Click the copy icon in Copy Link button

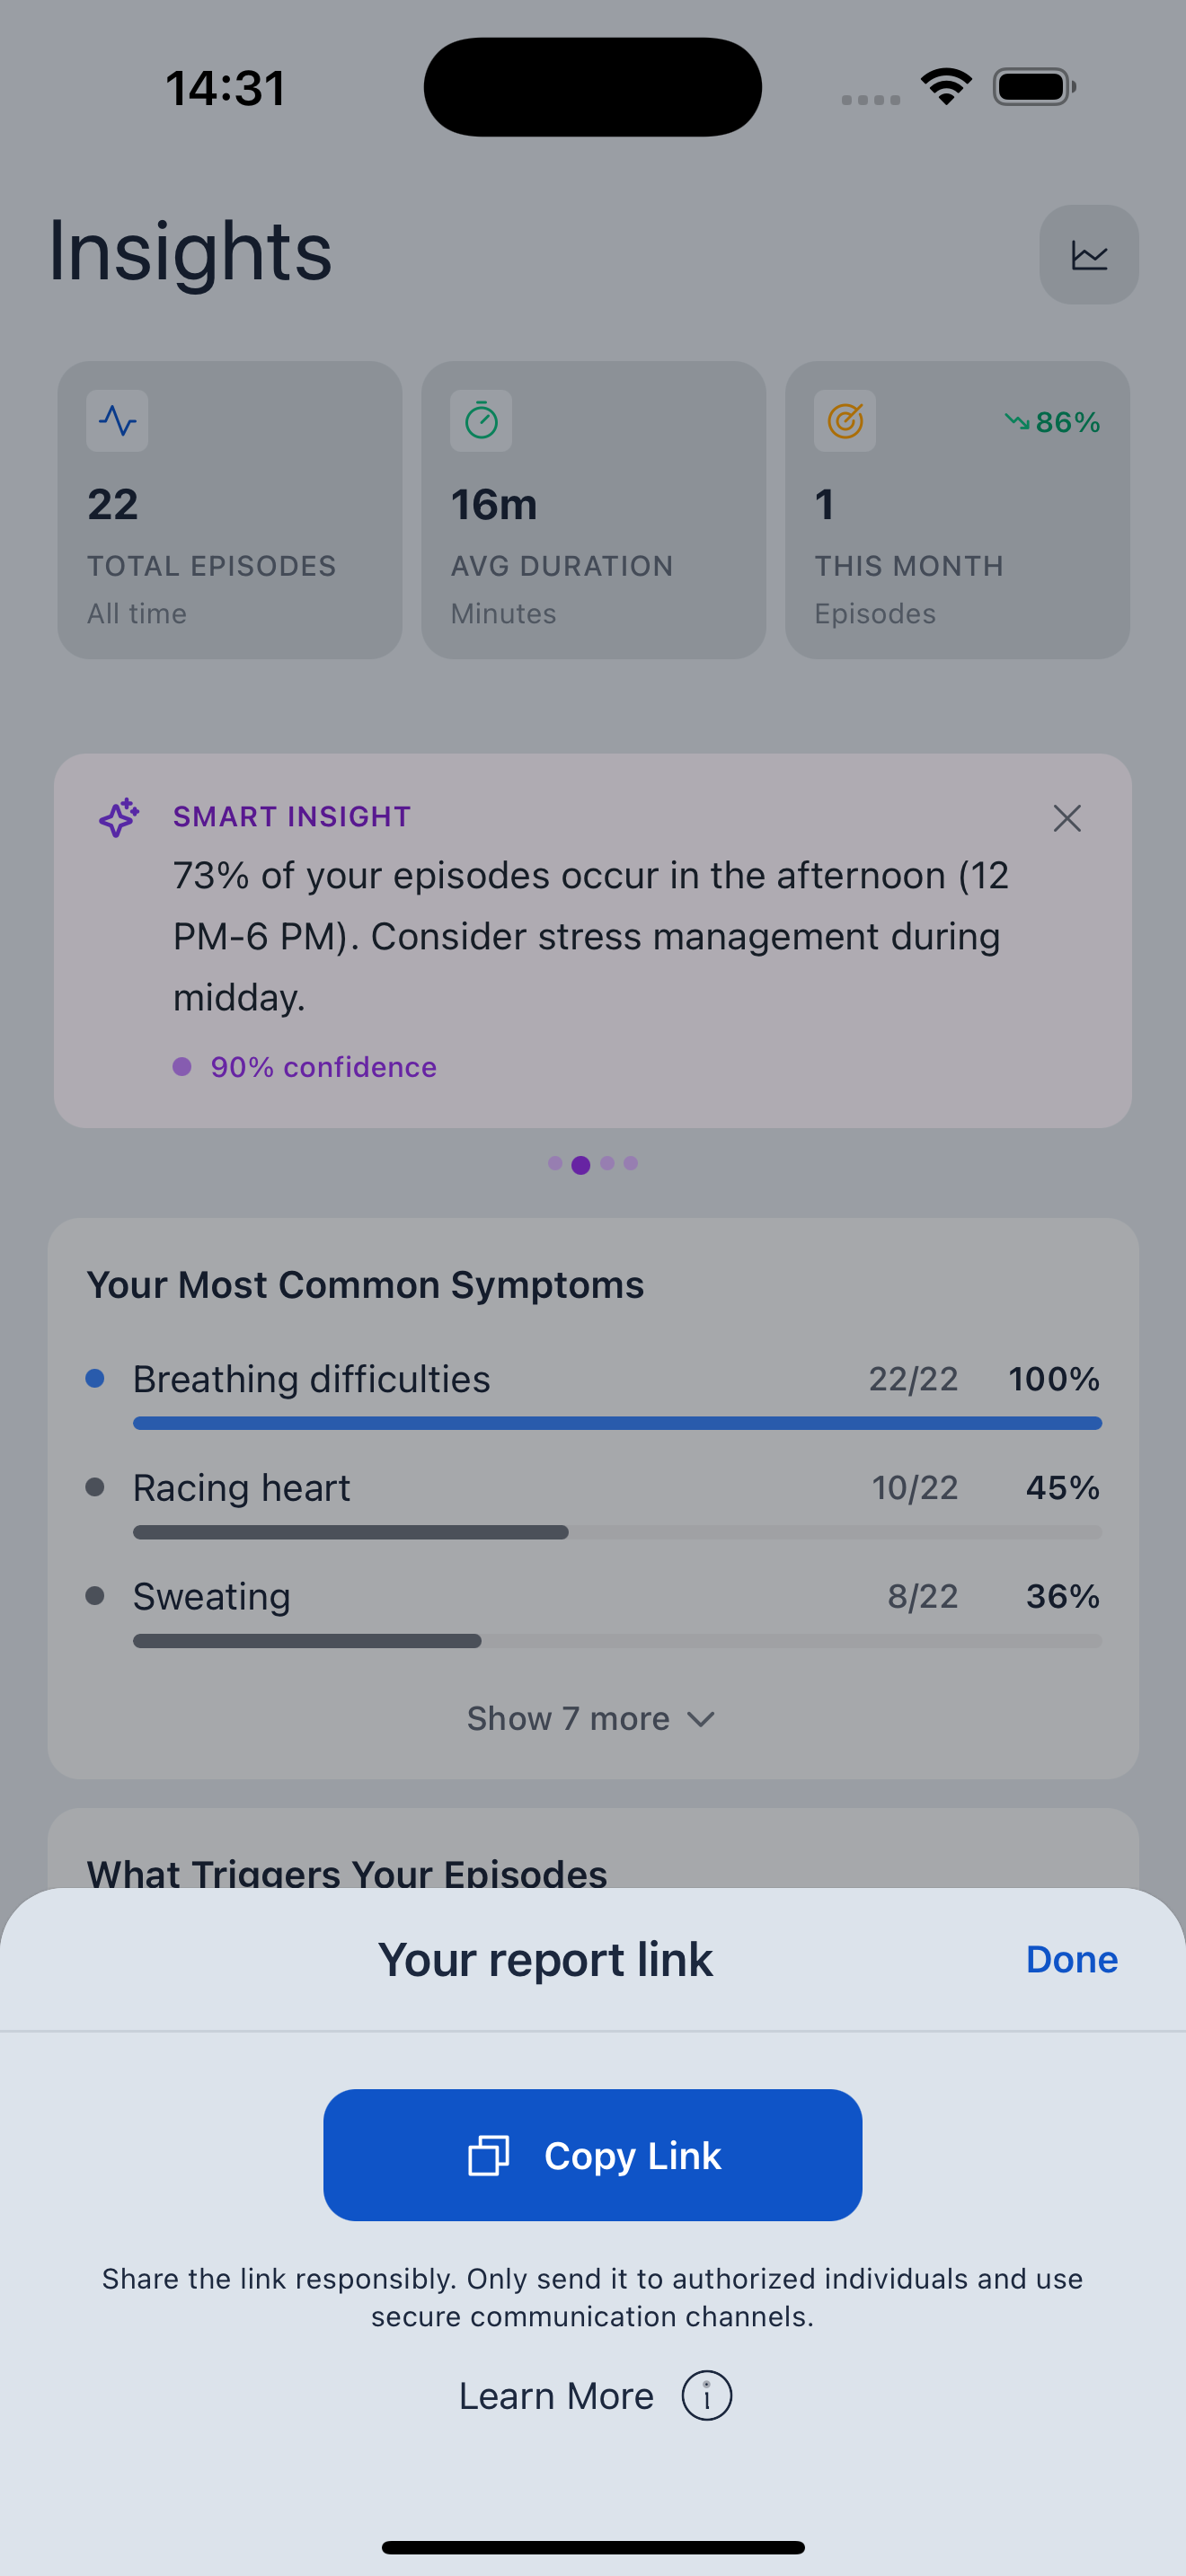489,2155
